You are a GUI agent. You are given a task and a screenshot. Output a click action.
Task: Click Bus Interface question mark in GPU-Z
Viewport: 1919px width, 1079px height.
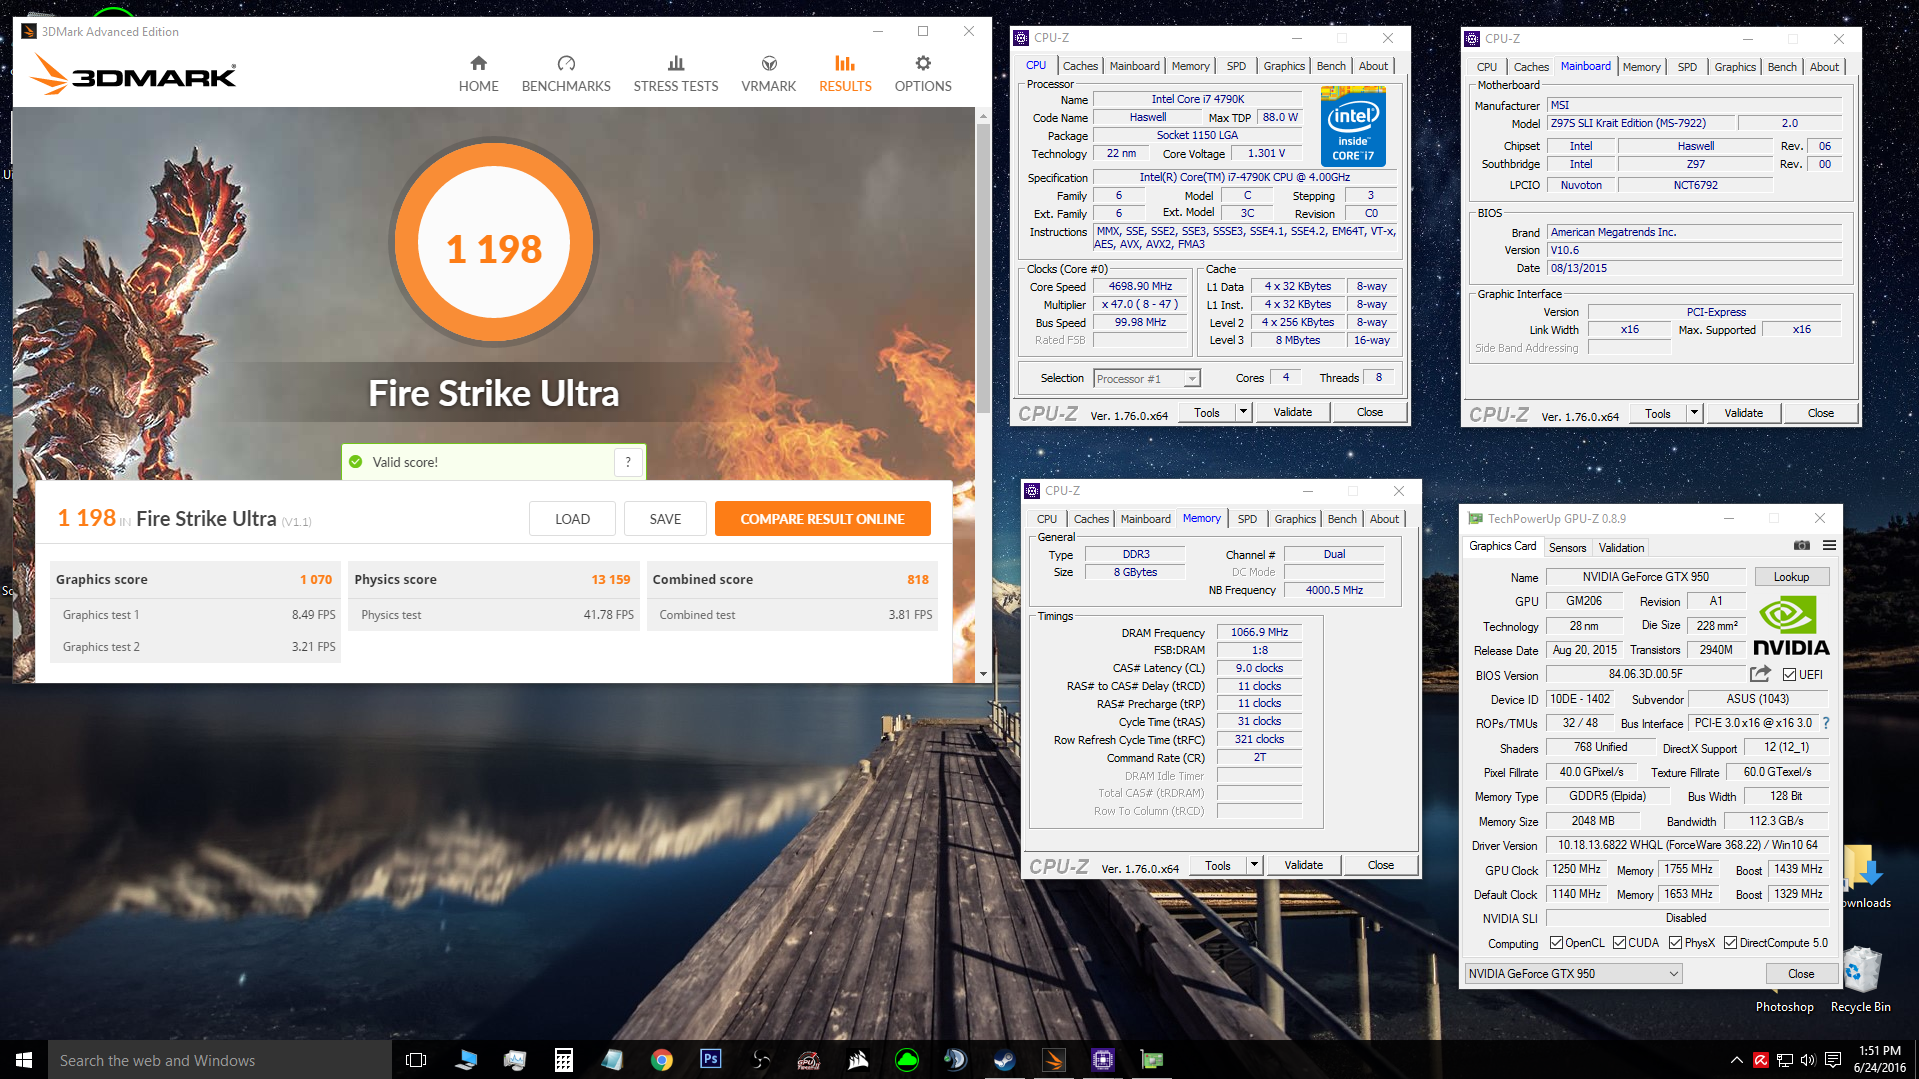click(1826, 723)
